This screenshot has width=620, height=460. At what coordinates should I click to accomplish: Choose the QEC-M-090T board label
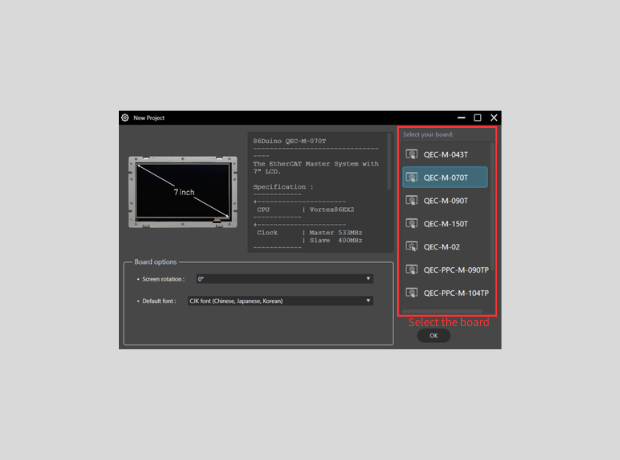point(446,201)
